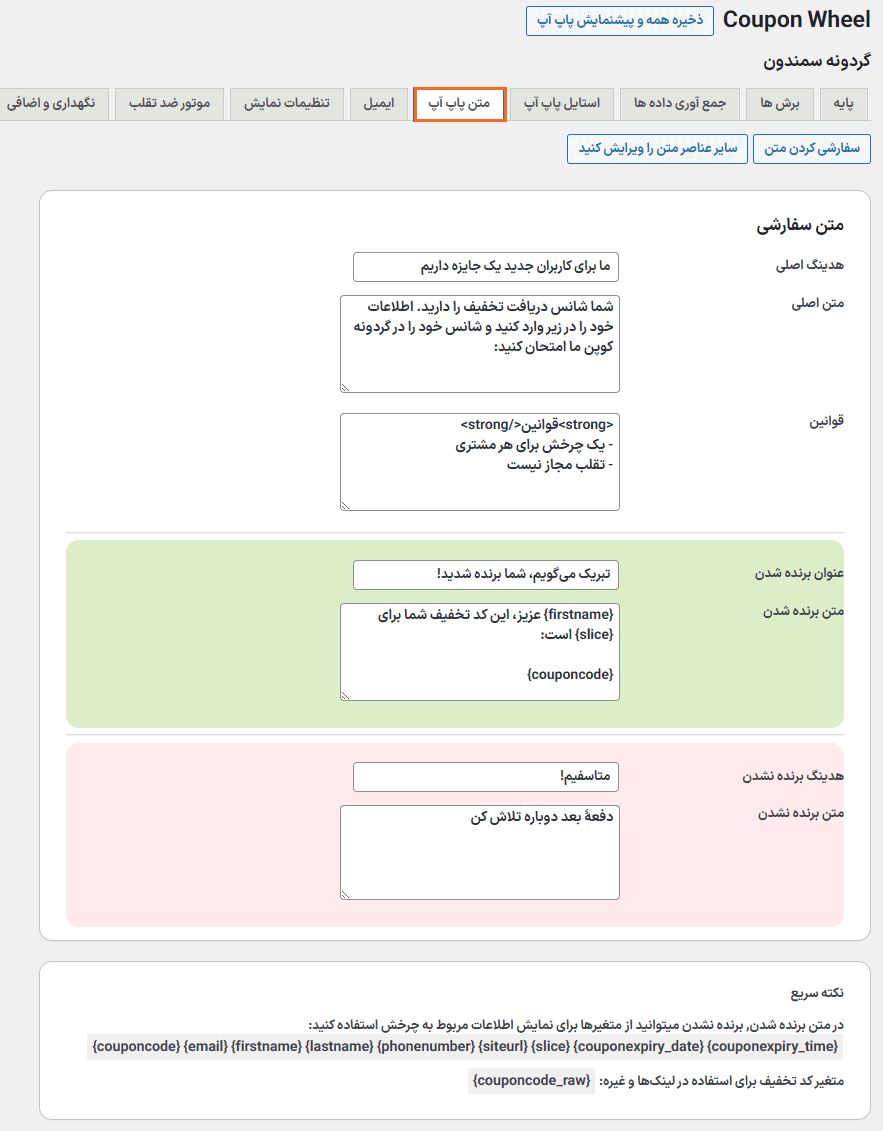Image resolution: width=883 pixels, height=1131 pixels.
Task: Click the متن اصلی label
Action: 818,303
